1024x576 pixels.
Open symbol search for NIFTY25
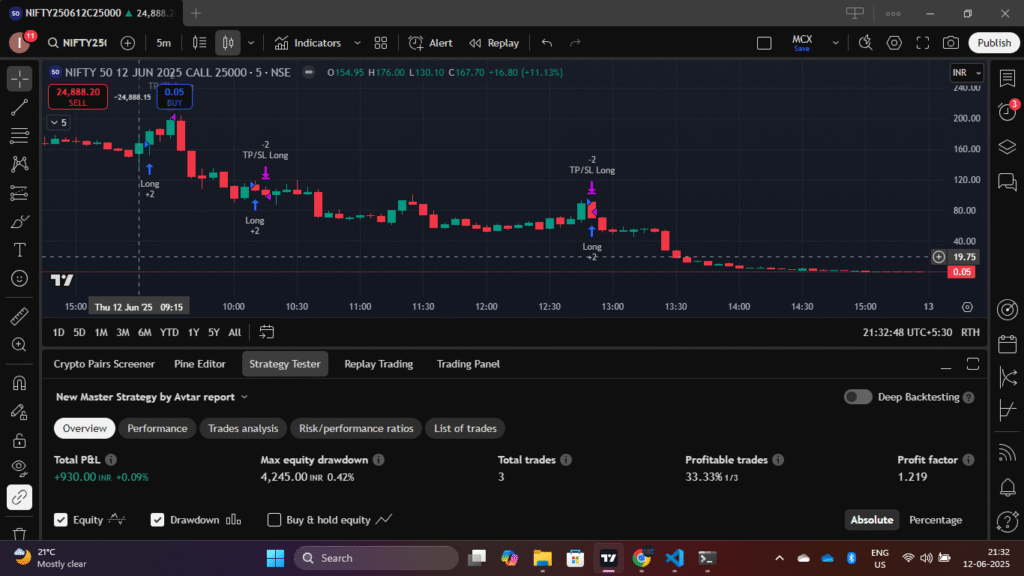(x=77, y=43)
